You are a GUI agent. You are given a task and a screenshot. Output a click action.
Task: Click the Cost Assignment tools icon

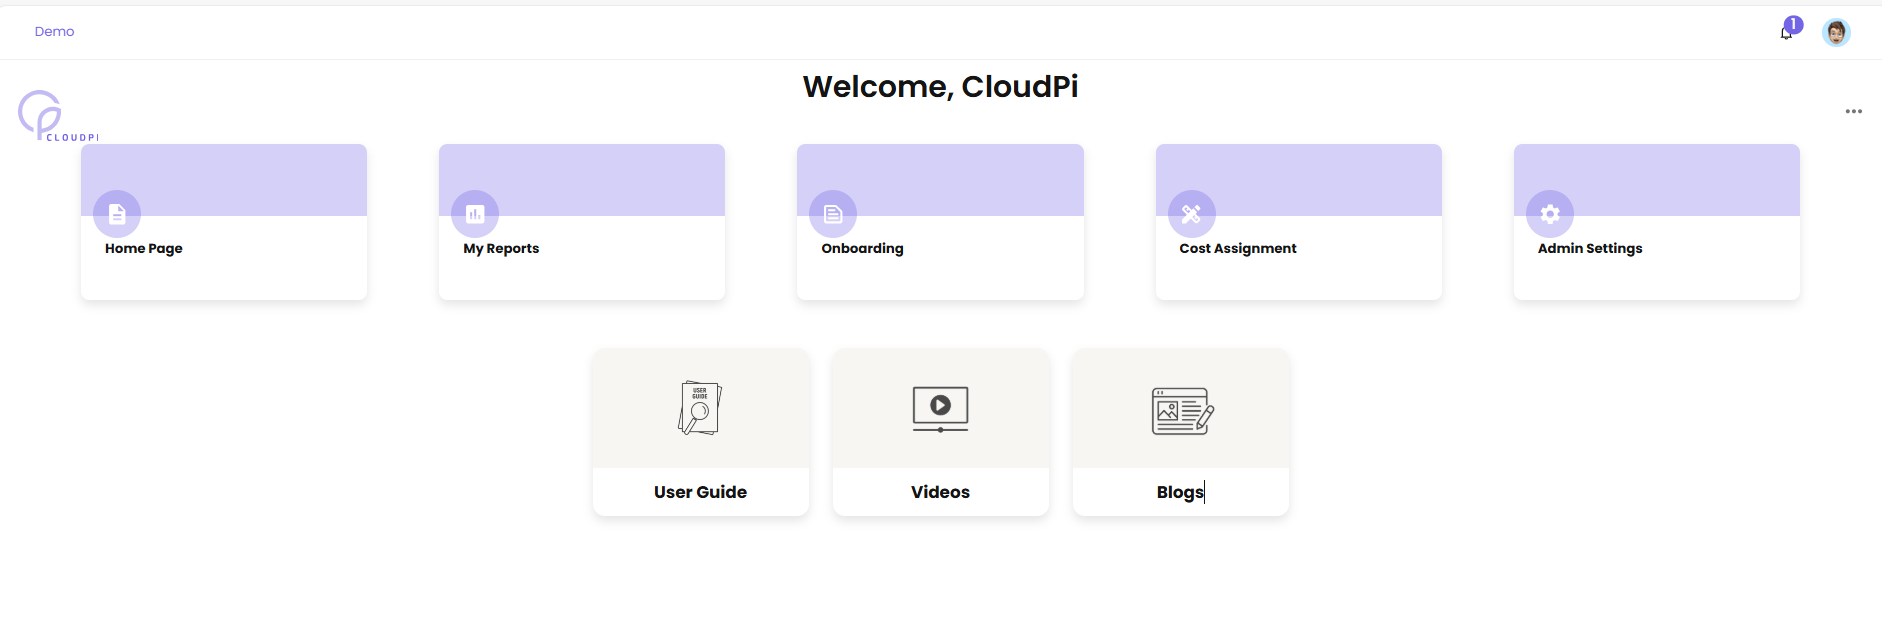point(1191,214)
